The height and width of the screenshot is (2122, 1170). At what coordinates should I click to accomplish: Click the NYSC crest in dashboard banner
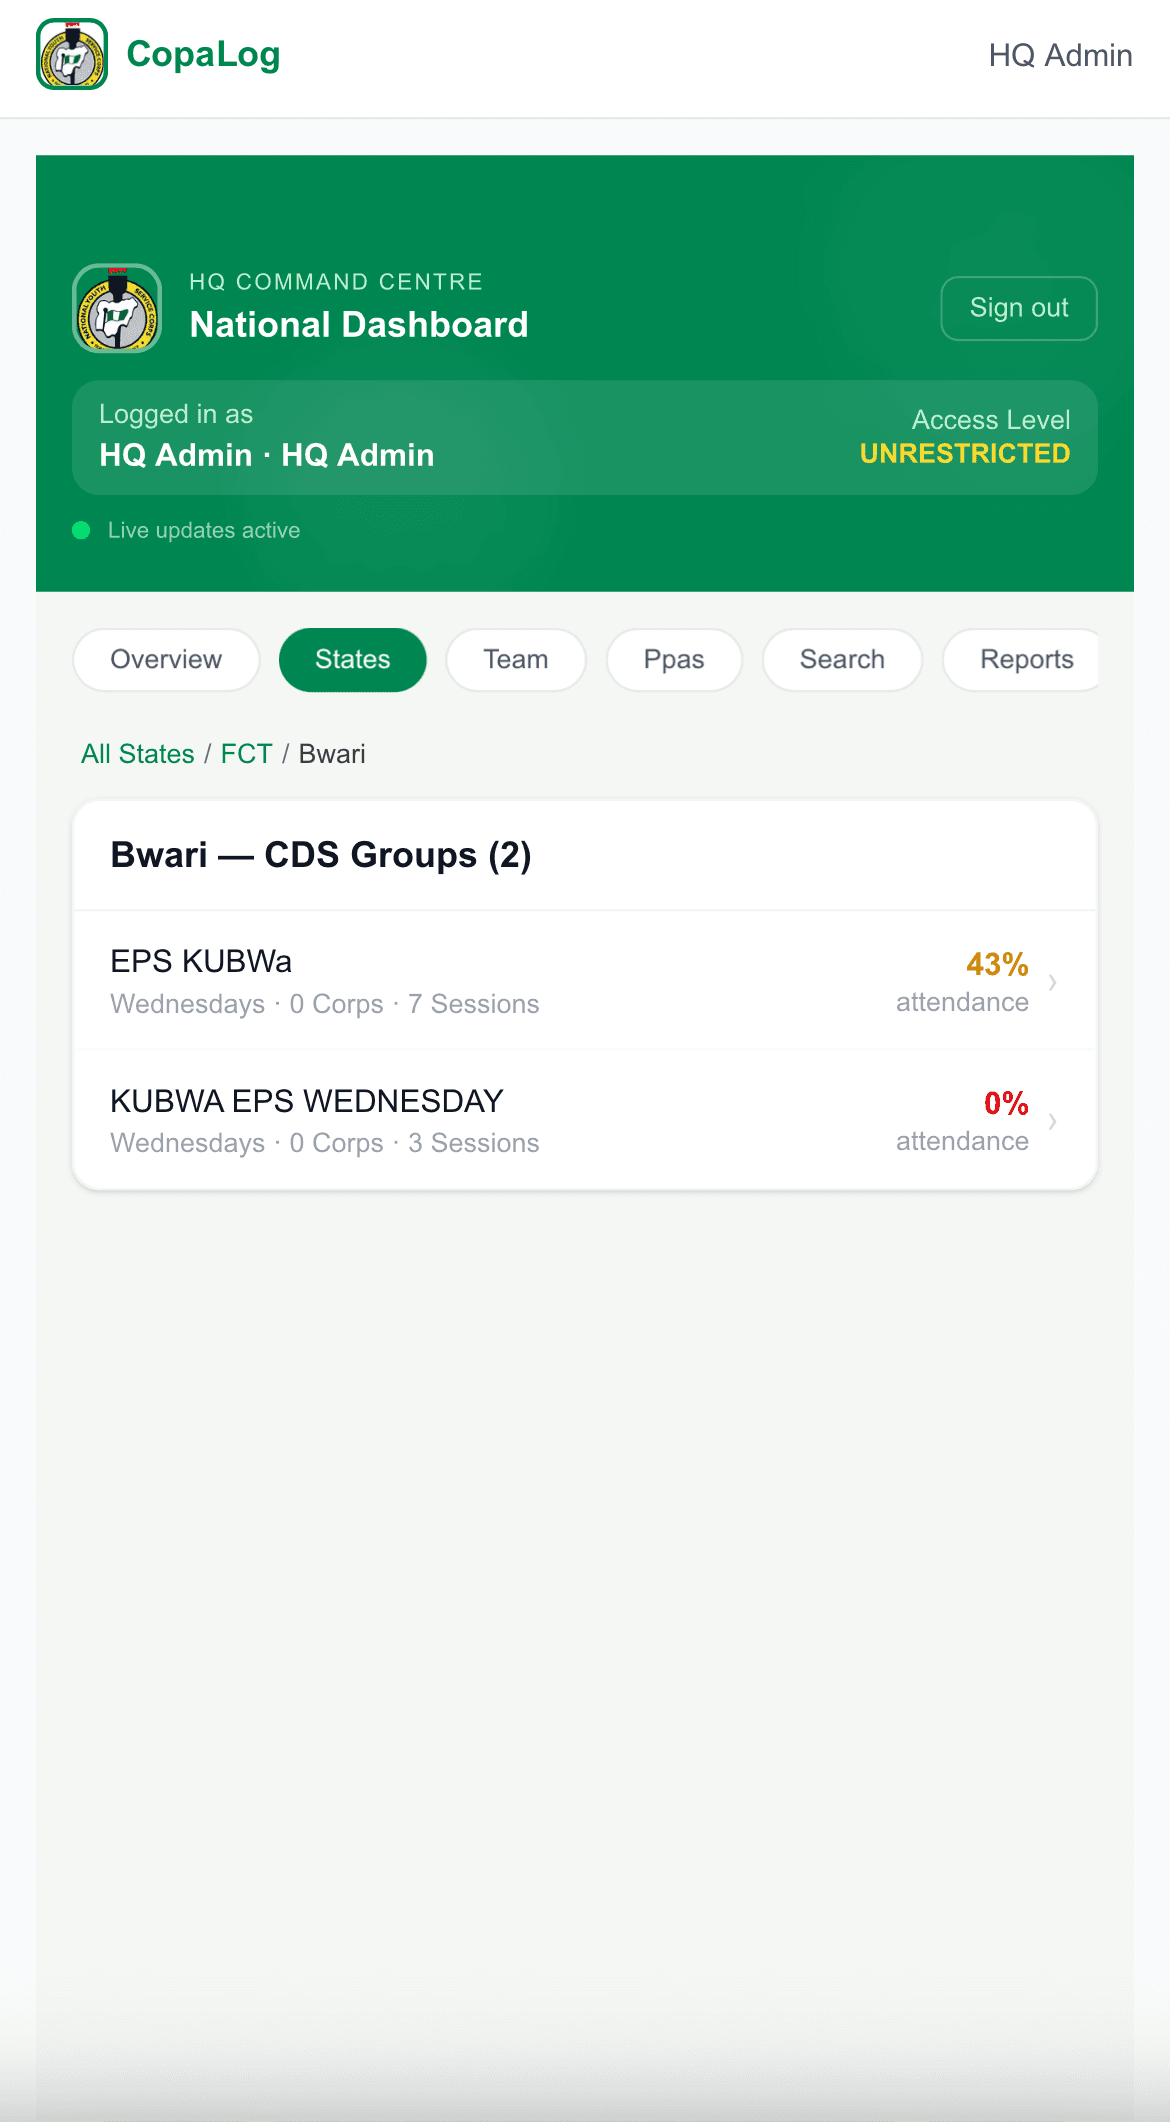click(x=117, y=308)
